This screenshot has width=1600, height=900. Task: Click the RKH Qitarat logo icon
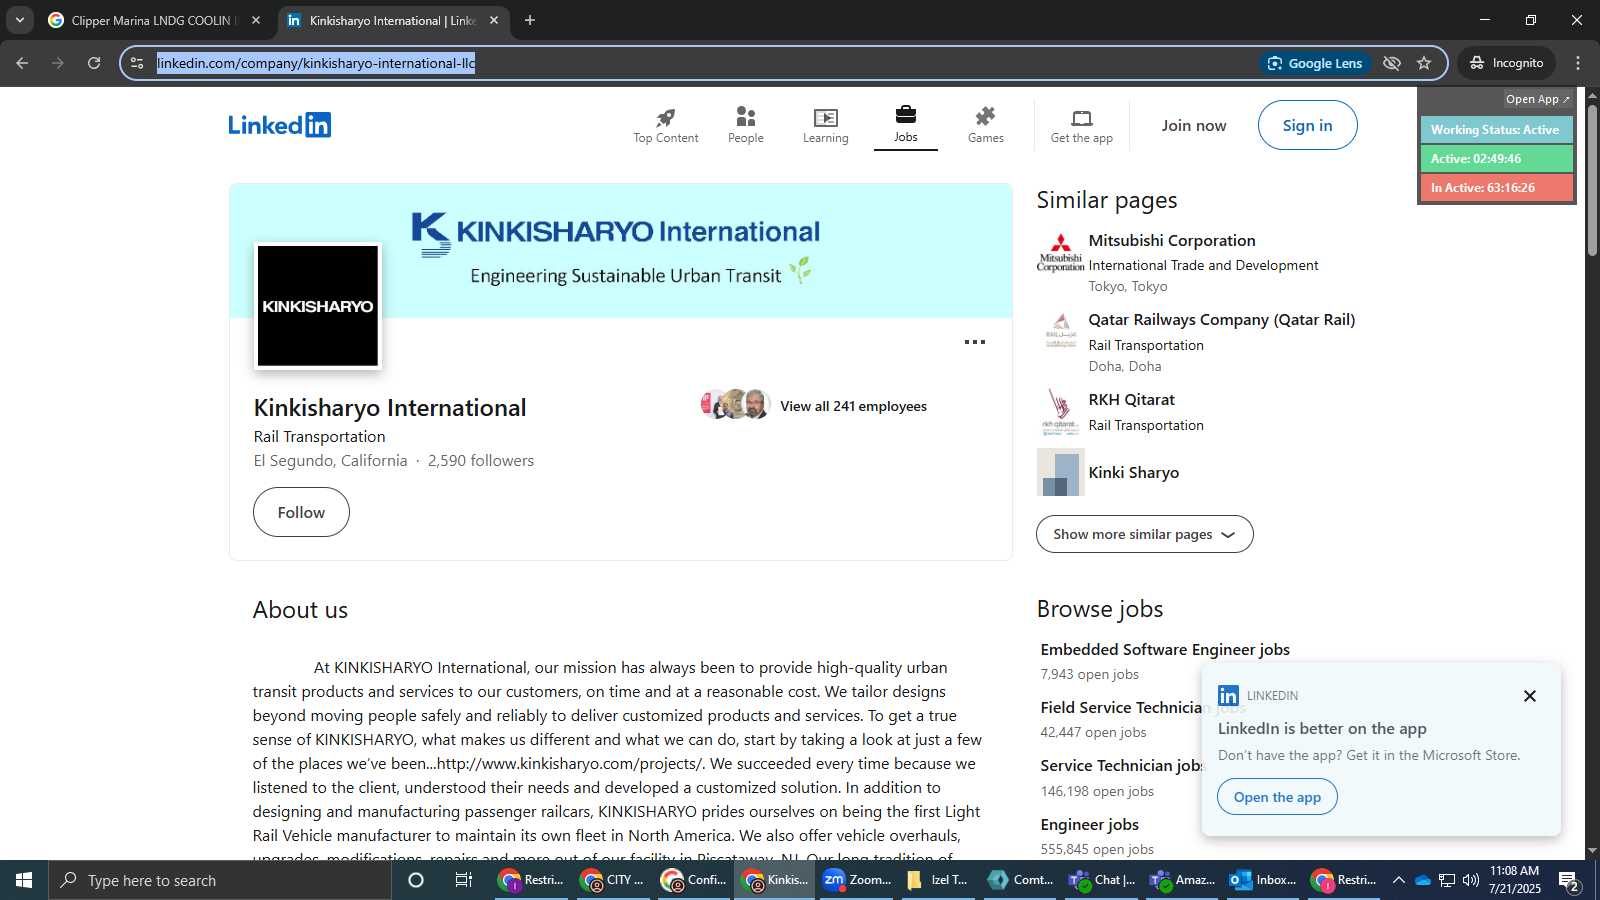[1060, 411]
